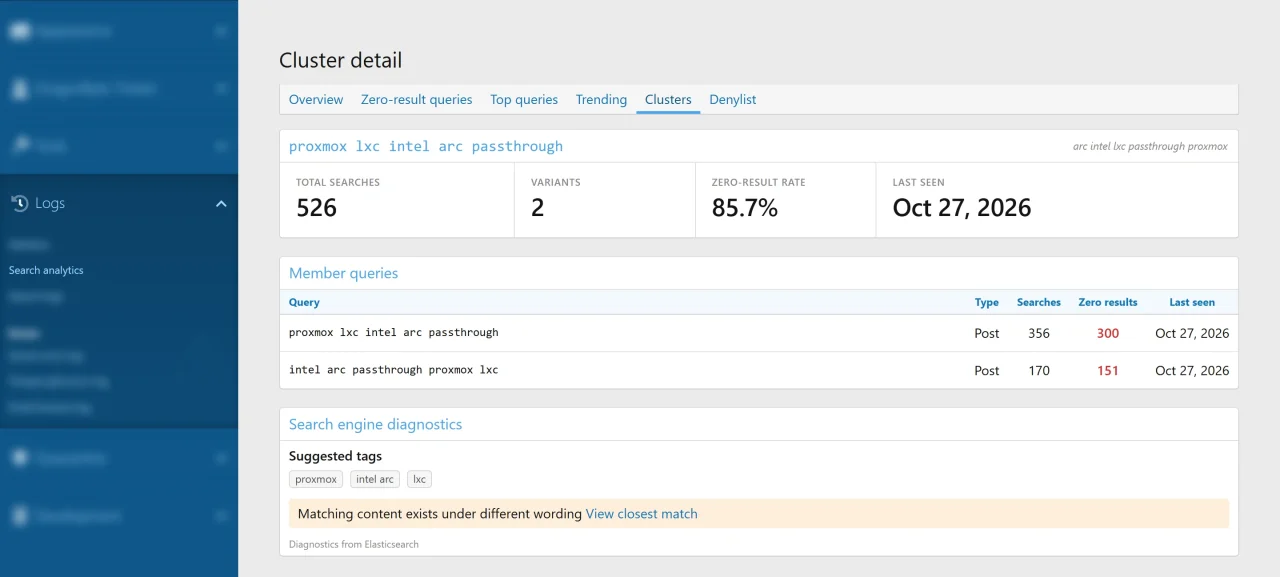Sort by the Zero results column header
The width and height of the screenshot is (1280, 577).
1108,302
